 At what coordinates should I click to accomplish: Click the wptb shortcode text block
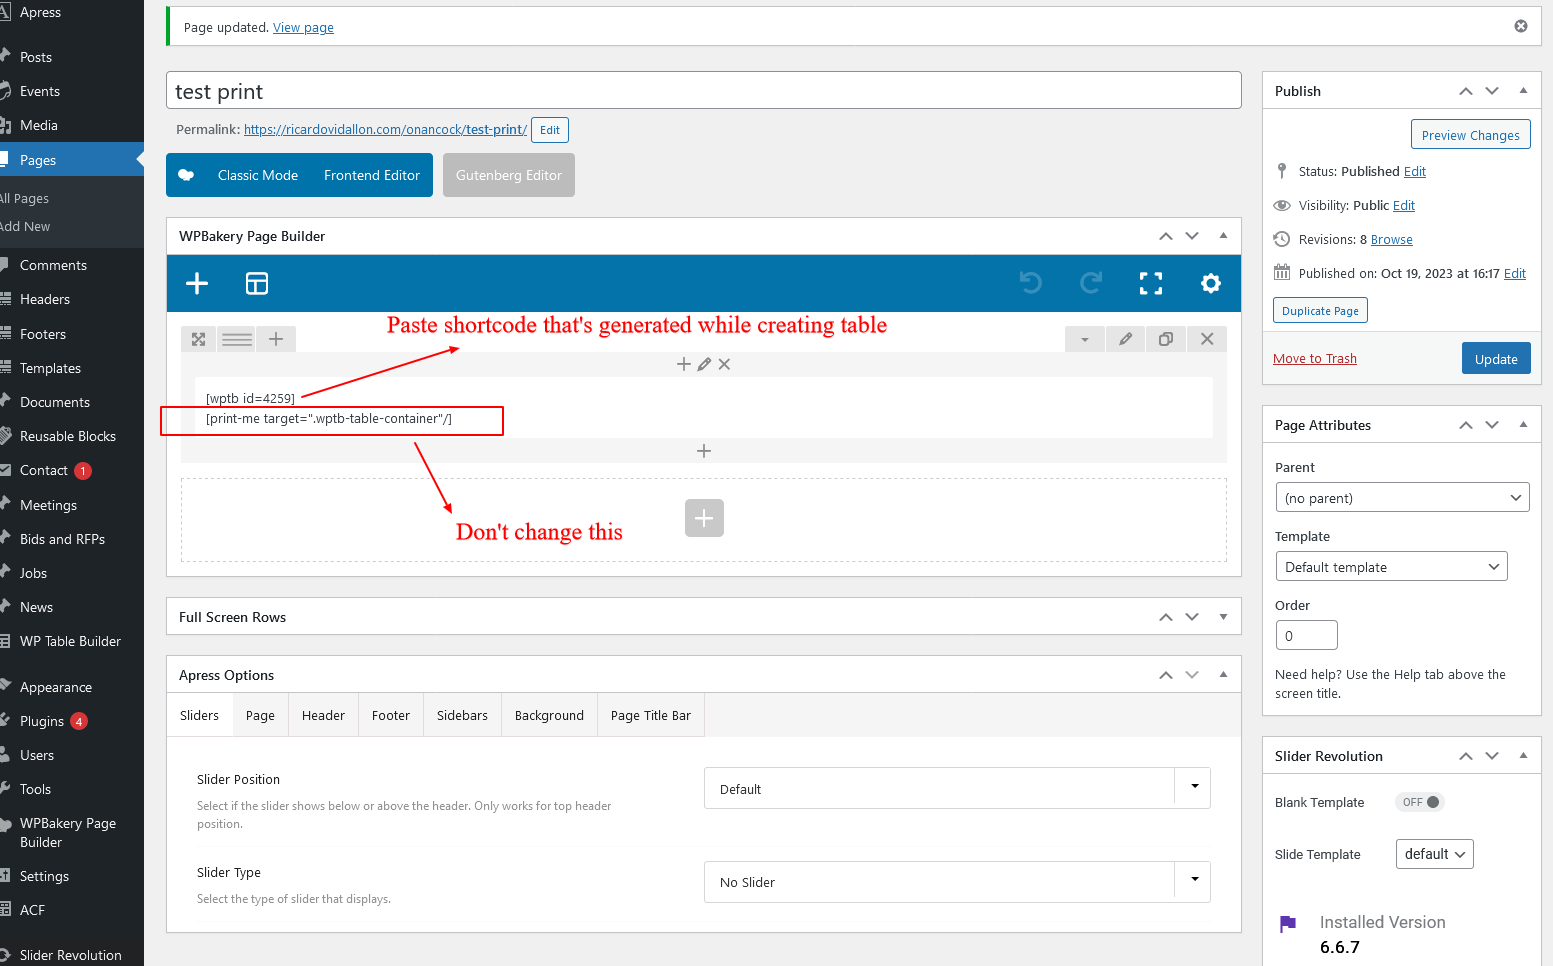coord(704,408)
